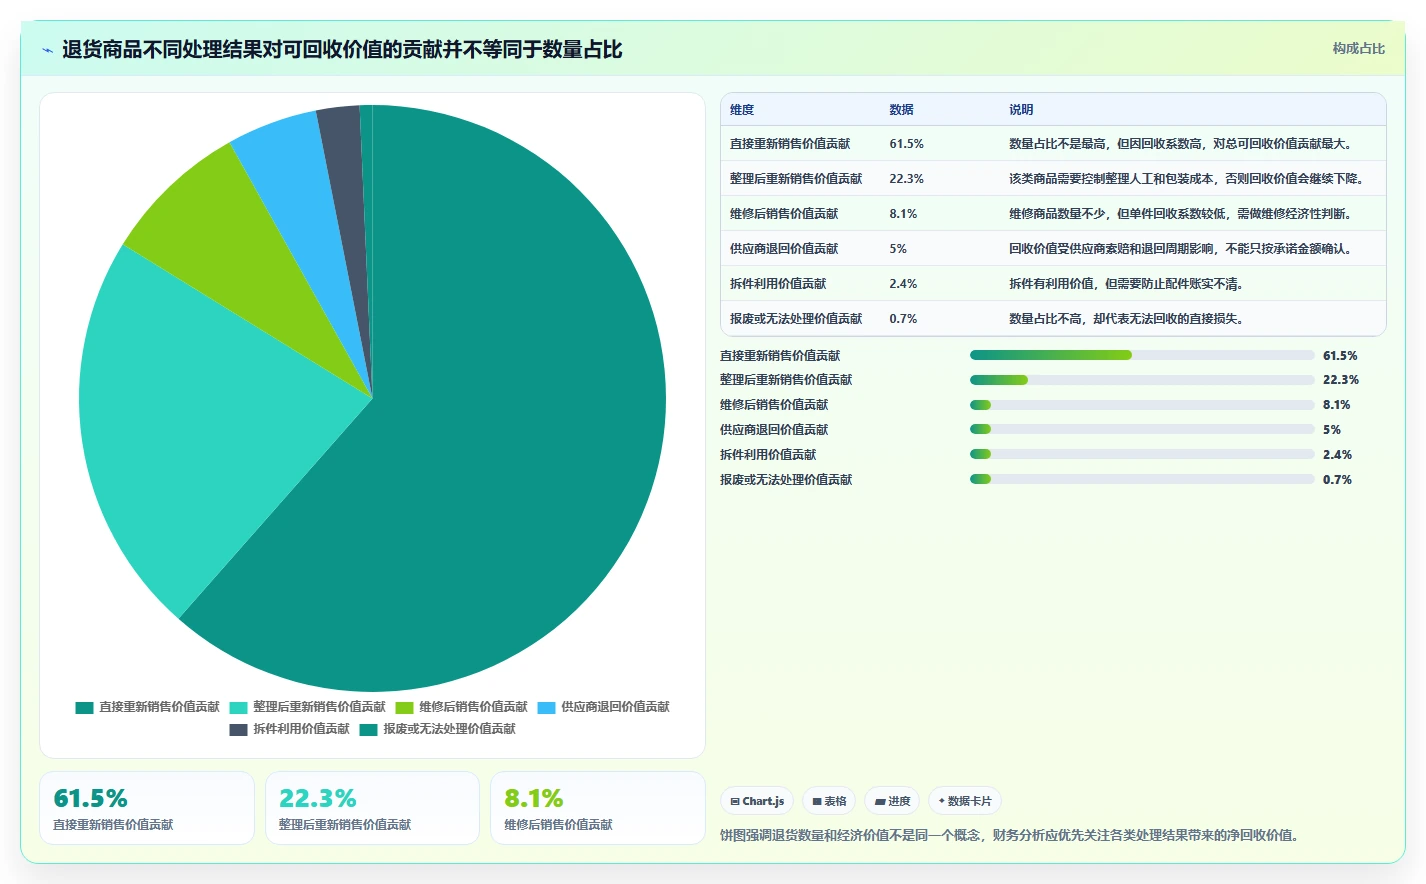Click progress bar for 直接重新销售价值贡献

click(x=1142, y=355)
